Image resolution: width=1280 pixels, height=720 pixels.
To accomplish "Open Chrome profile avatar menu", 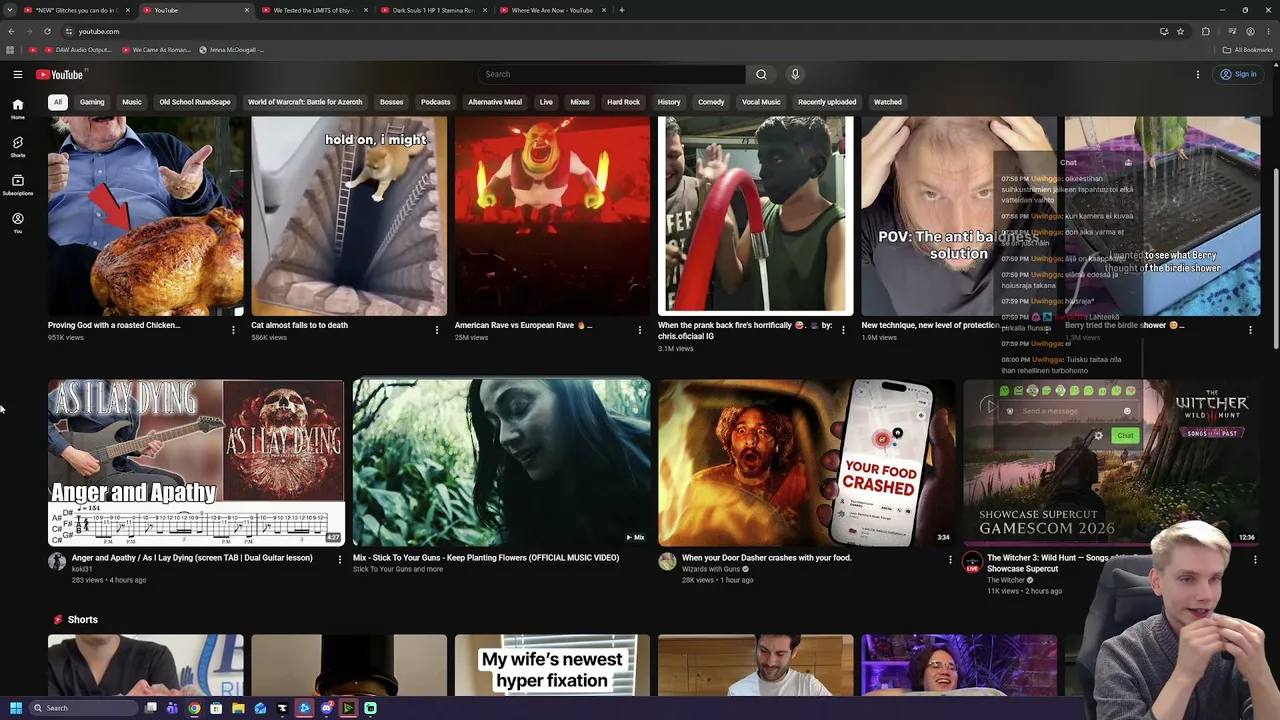I will 1250,31.
